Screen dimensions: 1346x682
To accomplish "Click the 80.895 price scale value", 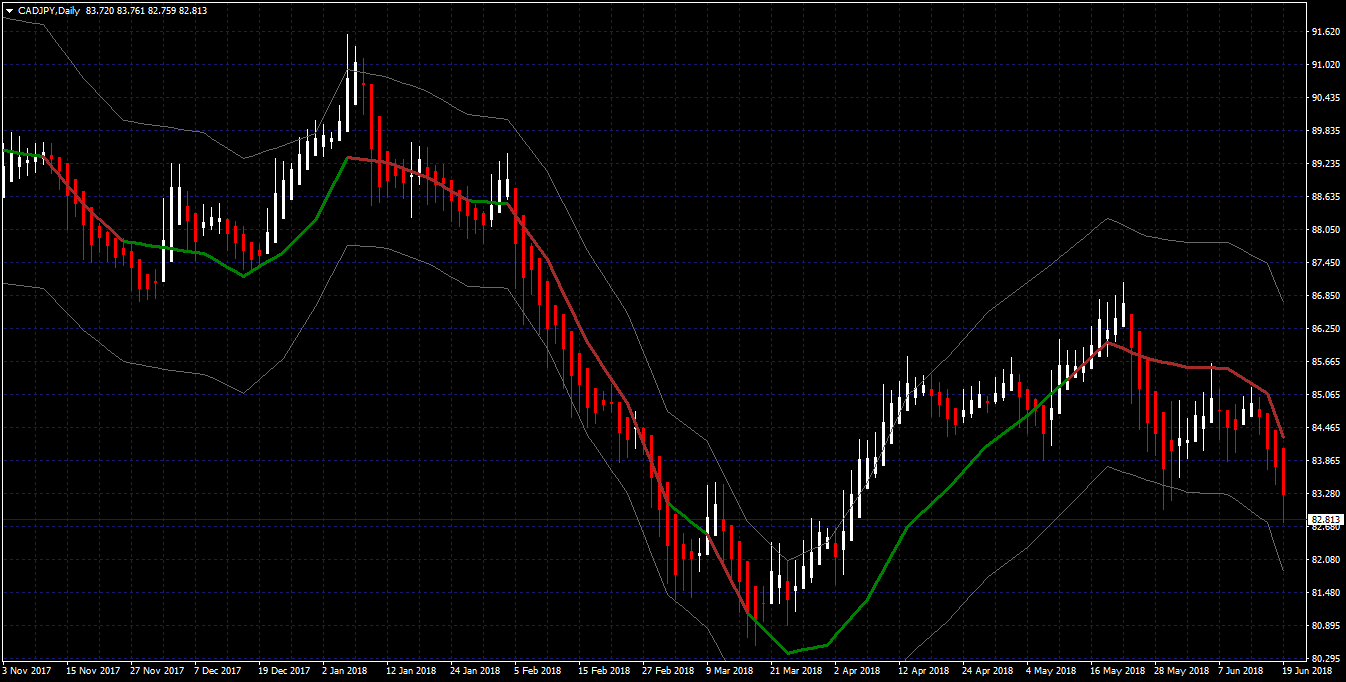I will click(1325, 626).
